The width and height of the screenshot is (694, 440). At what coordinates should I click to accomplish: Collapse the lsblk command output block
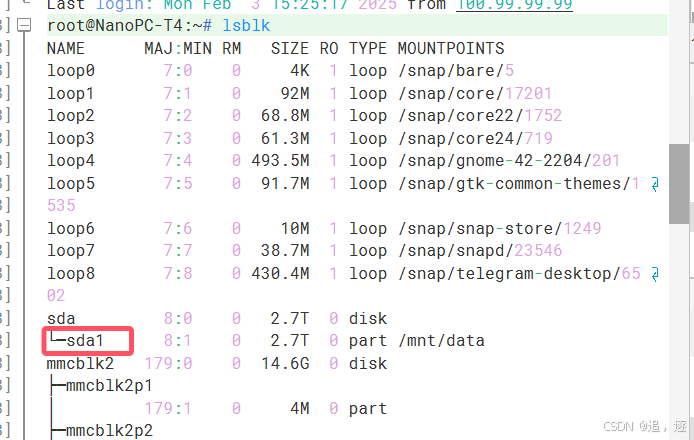coord(24,25)
